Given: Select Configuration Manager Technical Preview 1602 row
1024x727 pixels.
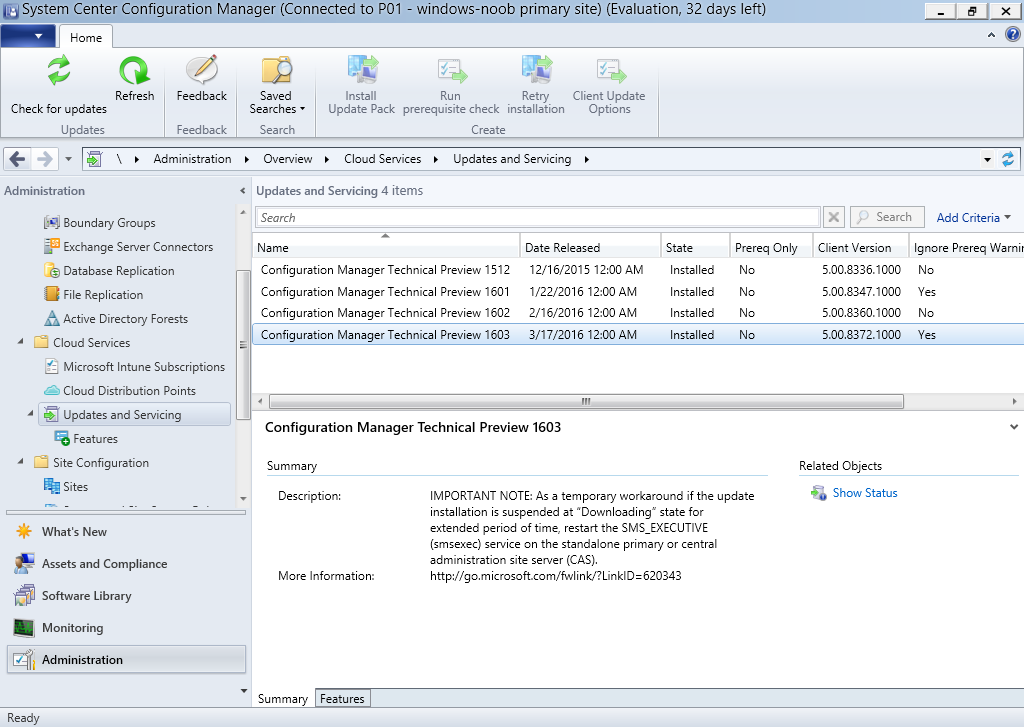Looking at the screenshot, I should (637, 313).
